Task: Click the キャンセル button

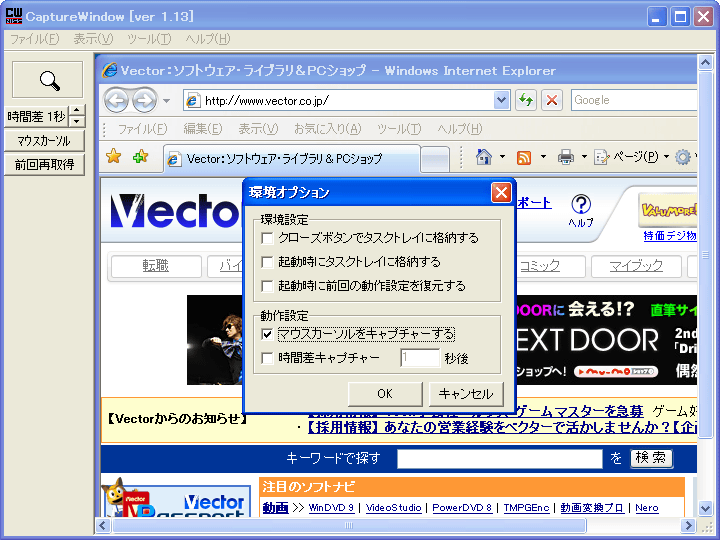Action: coord(466,394)
